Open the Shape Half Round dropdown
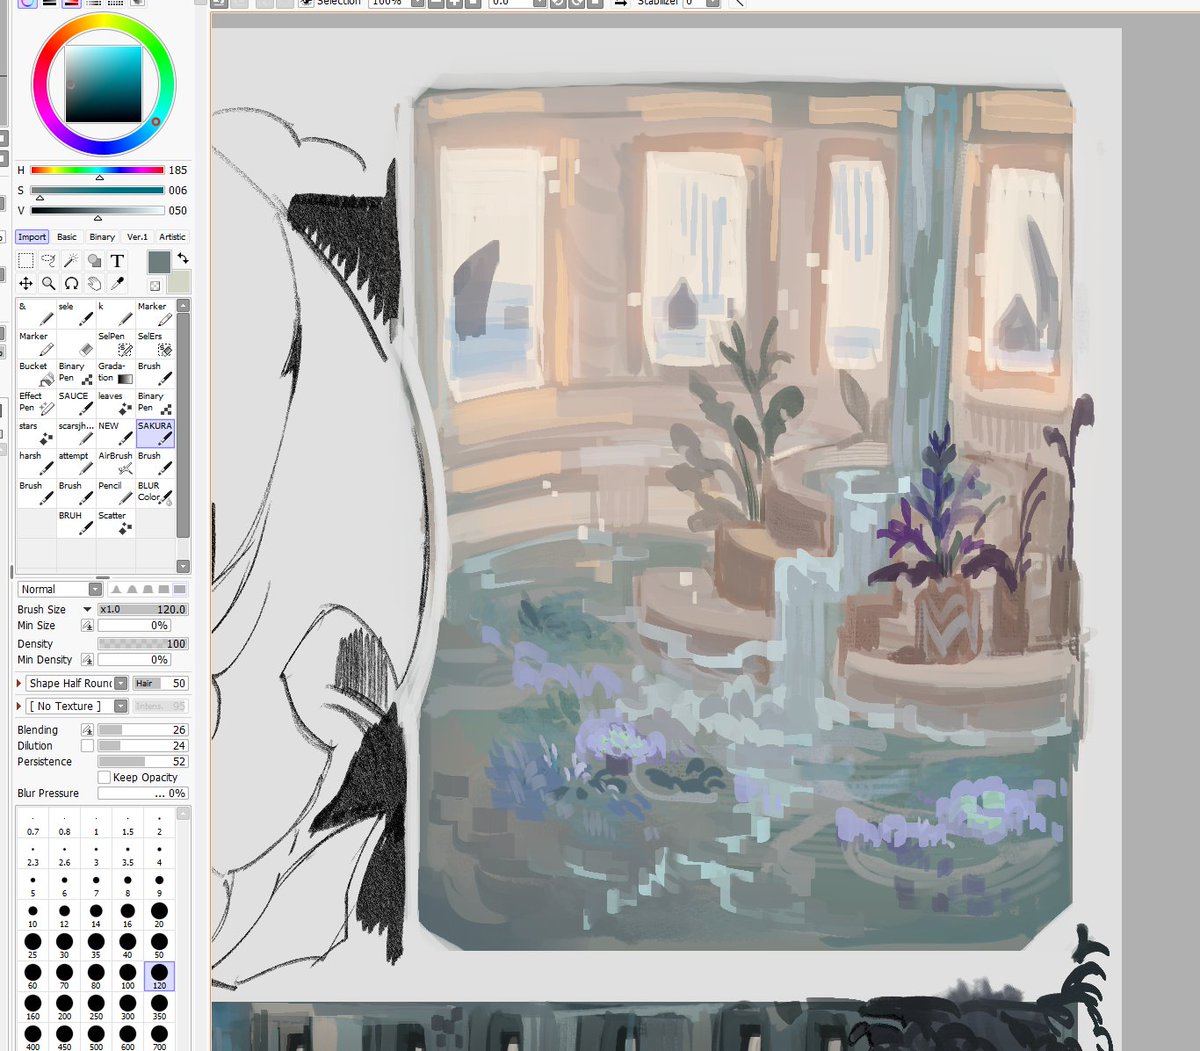This screenshot has width=1200, height=1051. point(121,683)
